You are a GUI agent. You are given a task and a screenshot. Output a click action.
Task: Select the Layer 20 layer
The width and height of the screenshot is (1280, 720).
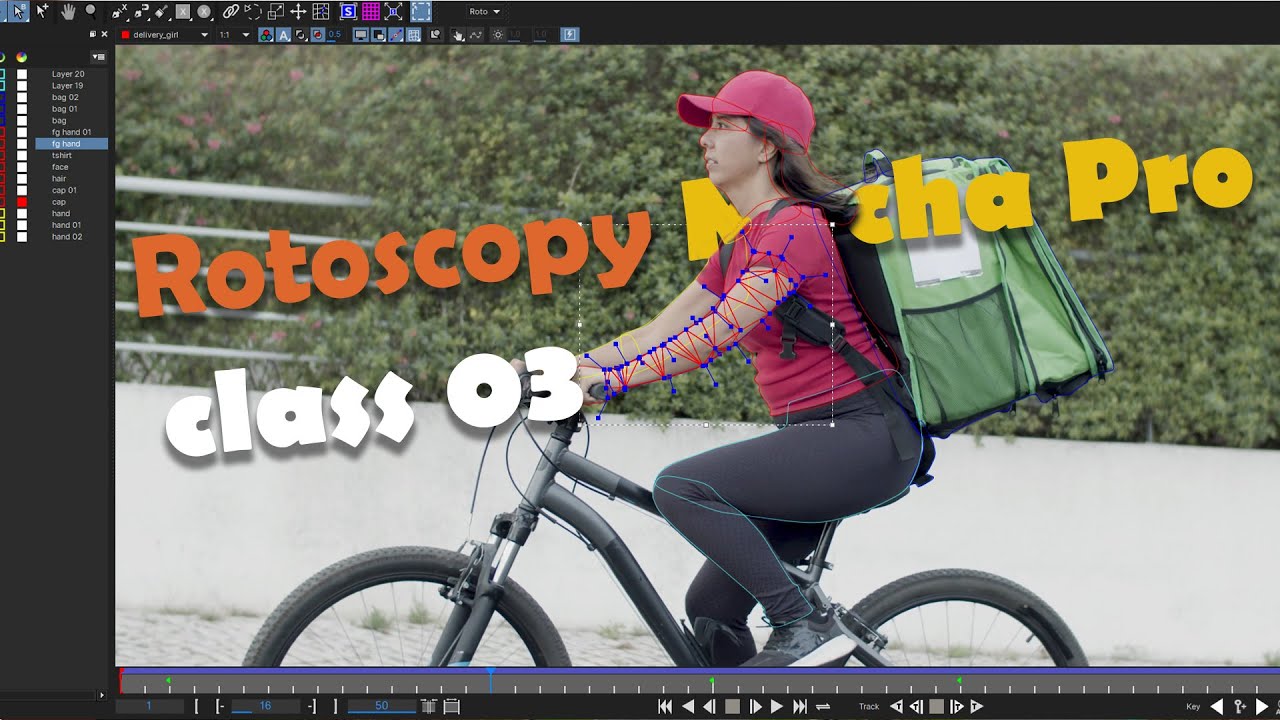(68, 74)
